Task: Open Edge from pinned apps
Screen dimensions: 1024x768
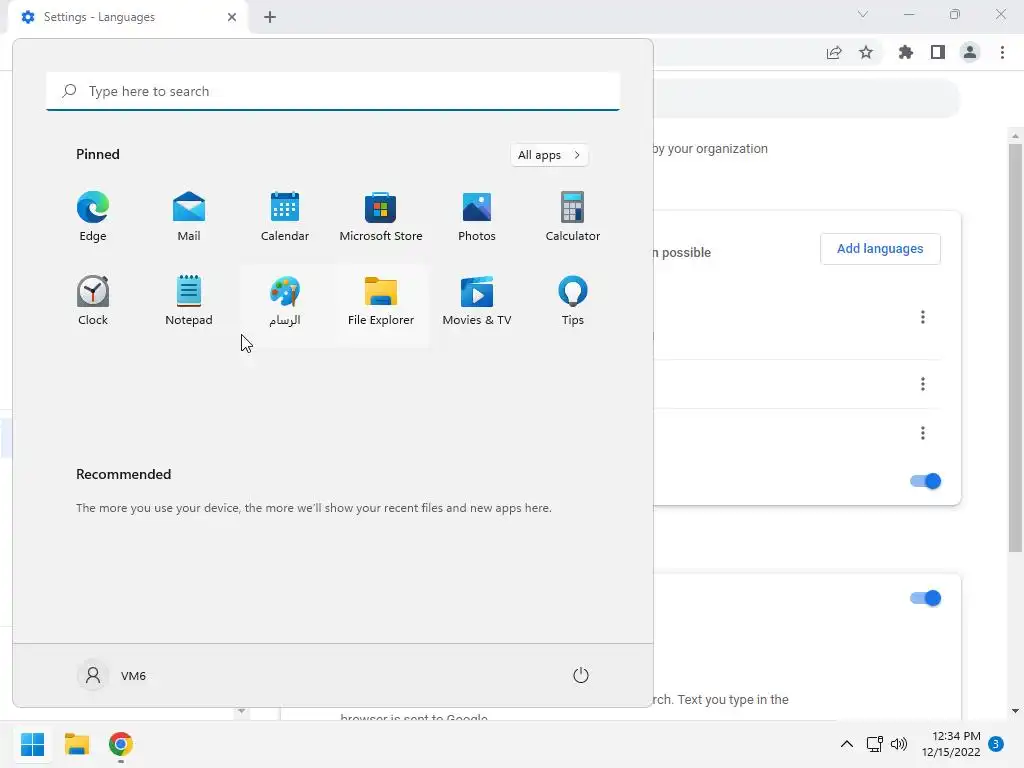Action: coord(93,217)
